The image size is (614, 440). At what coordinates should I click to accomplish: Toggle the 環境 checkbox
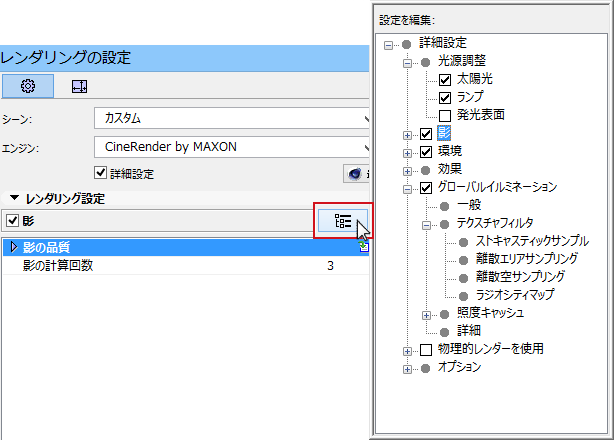tap(426, 152)
